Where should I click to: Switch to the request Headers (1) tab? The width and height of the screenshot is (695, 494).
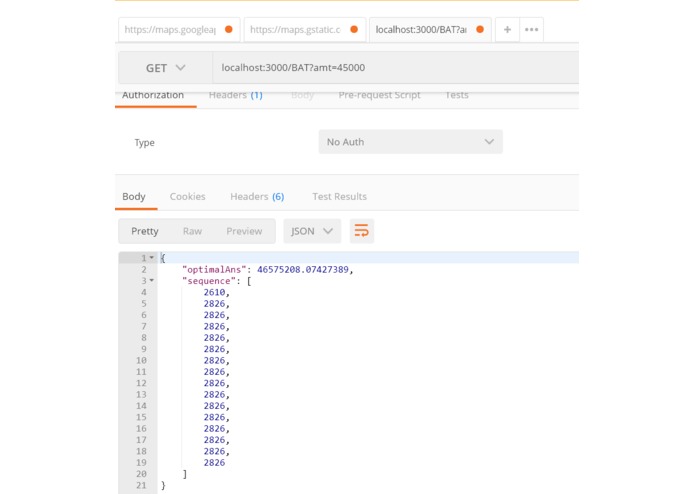click(236, 95)
